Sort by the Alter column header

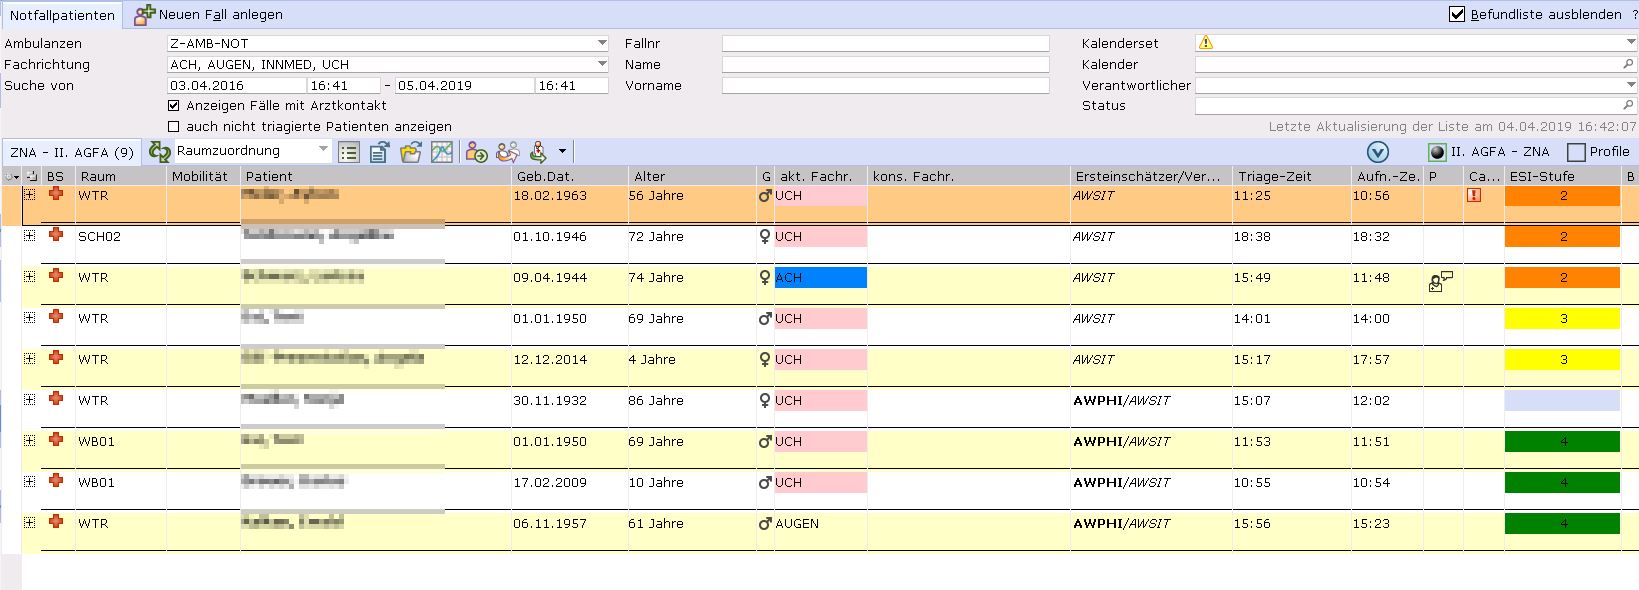click(692, 176)
